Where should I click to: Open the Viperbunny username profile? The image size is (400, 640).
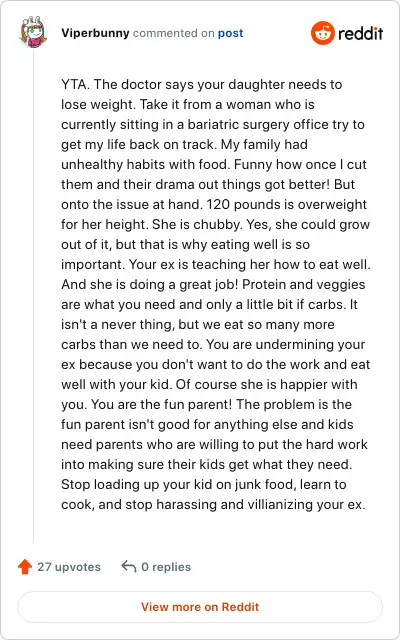click(x=95, y=33)
